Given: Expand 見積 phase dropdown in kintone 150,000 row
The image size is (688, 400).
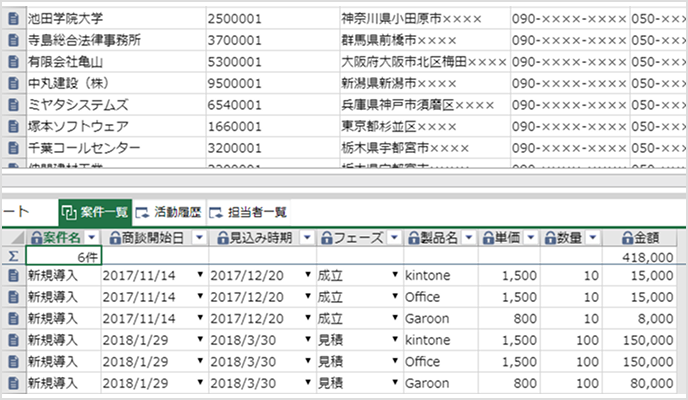Looking at the screenshot, I should tap(395, 339).
